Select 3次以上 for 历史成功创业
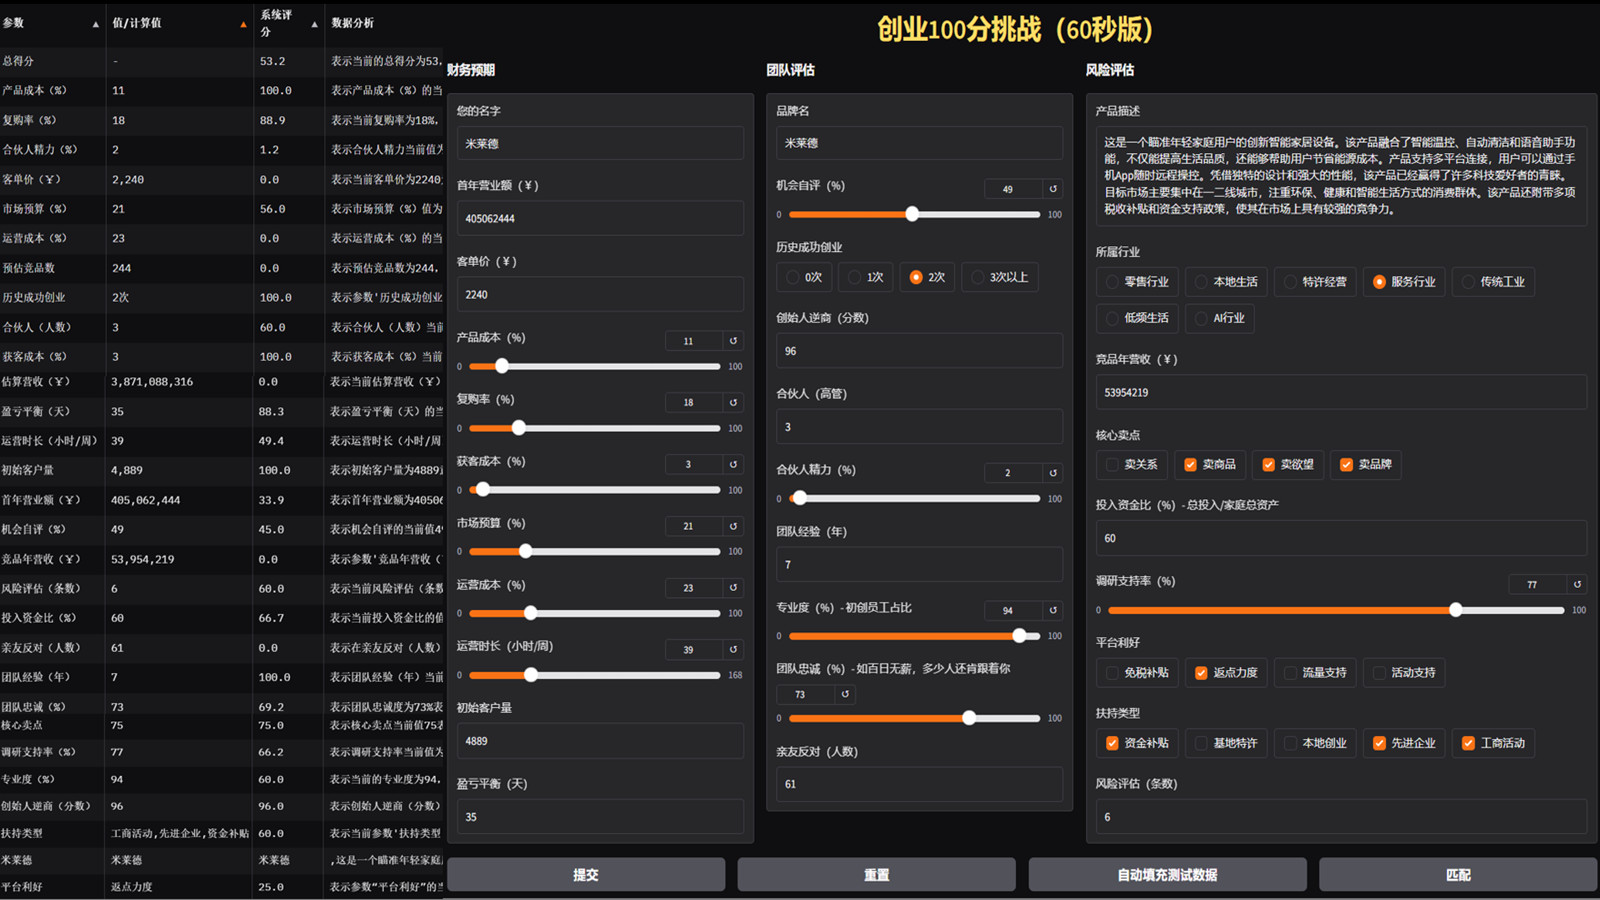This screenshot has height=900, width=1600. point(978,277)
